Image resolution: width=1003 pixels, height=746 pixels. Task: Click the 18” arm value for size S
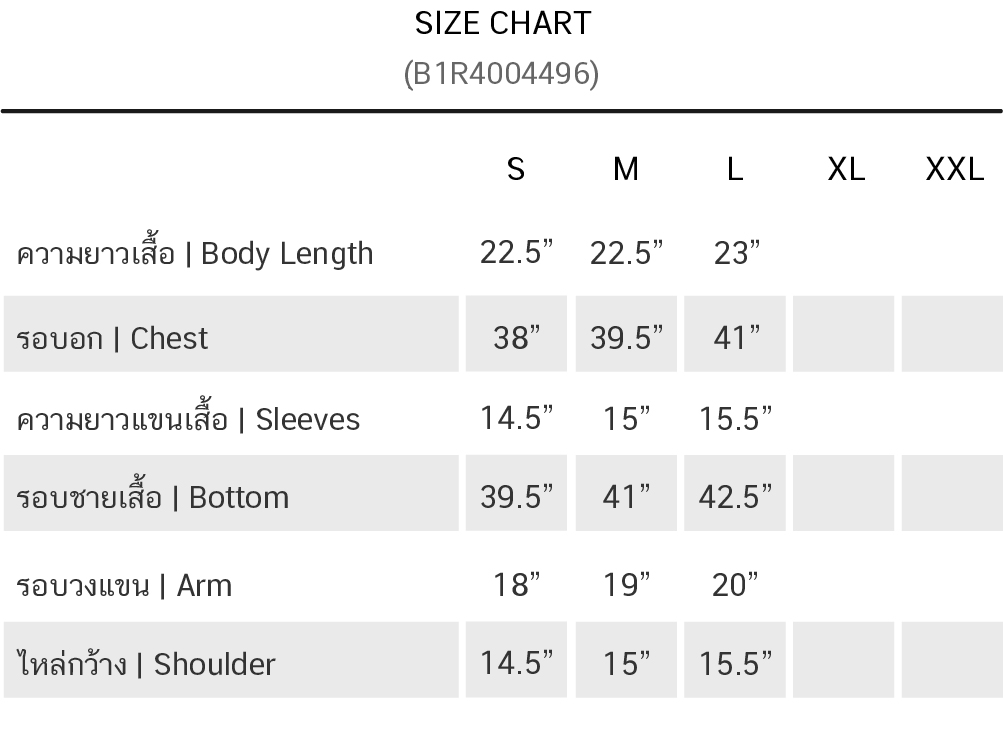(x=516, y=584)
